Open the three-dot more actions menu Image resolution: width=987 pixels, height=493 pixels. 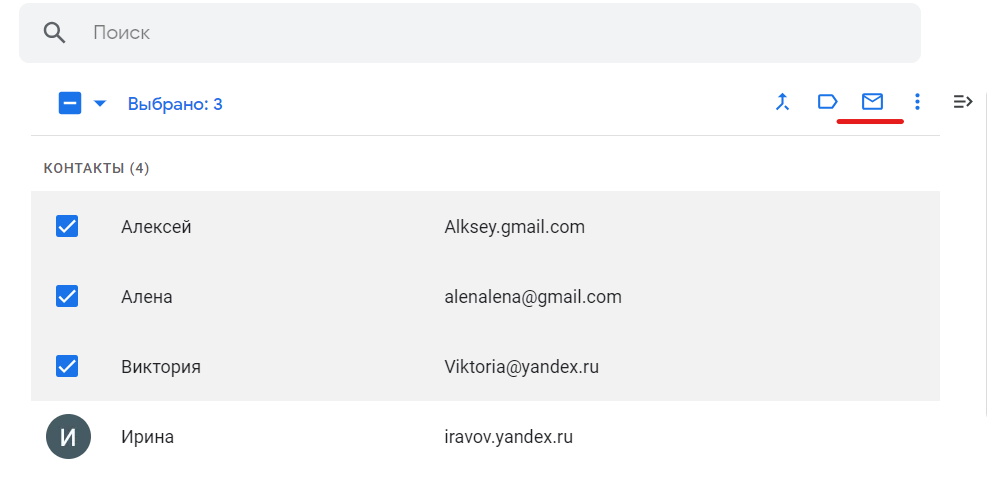click(917, 102)
